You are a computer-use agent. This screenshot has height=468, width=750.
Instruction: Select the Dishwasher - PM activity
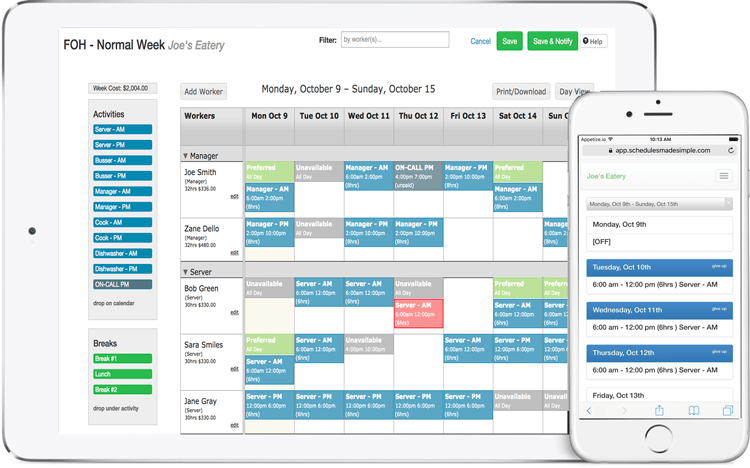tap(122, 269)
